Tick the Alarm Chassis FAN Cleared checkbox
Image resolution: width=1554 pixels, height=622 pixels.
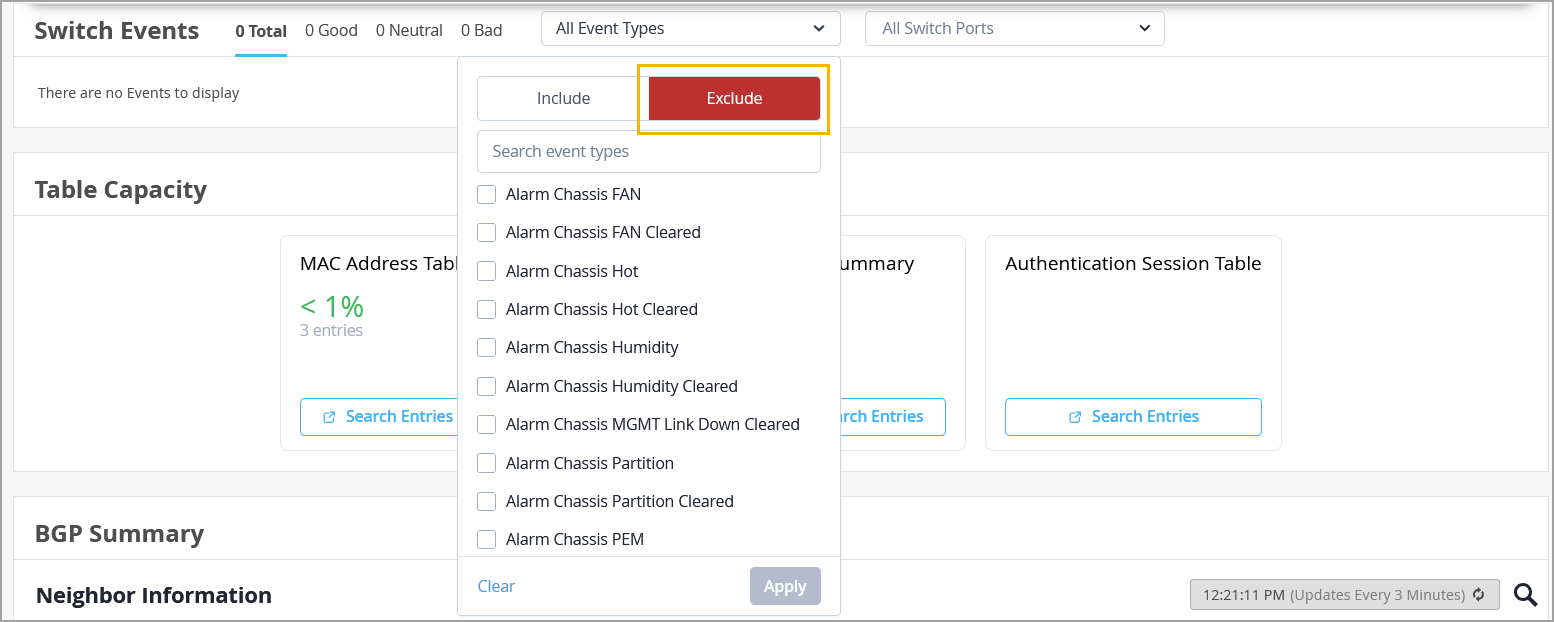pyautogui.click(x=487, y=232)
